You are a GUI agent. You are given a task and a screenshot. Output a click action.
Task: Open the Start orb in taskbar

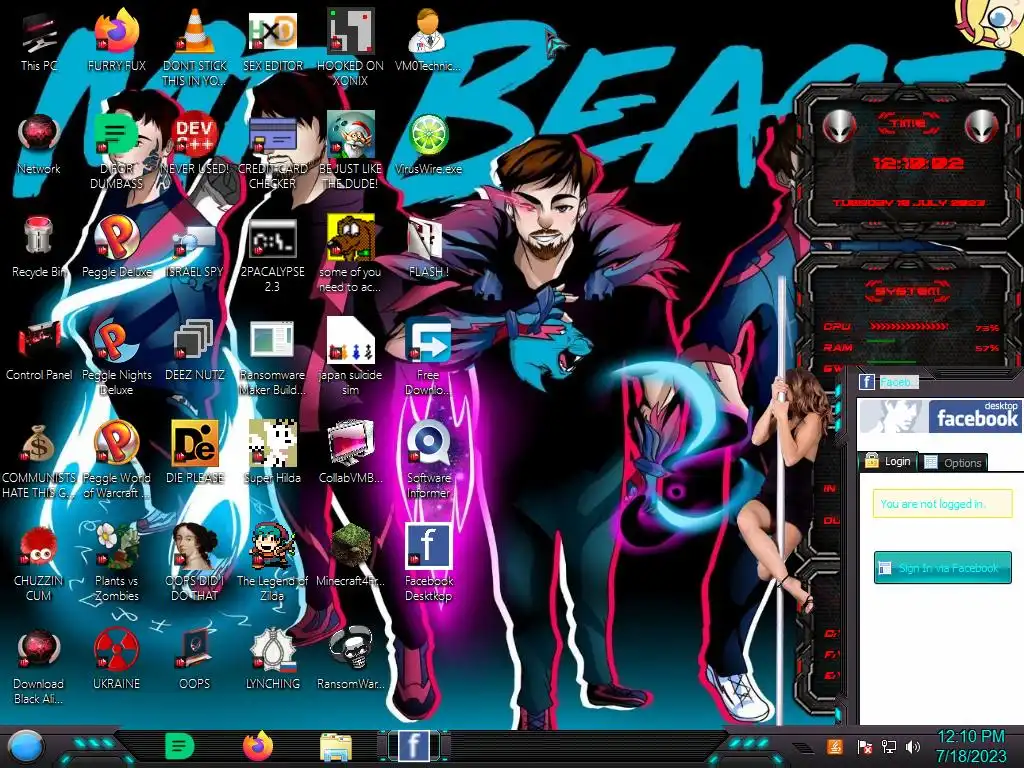click(x=26, y=748)
